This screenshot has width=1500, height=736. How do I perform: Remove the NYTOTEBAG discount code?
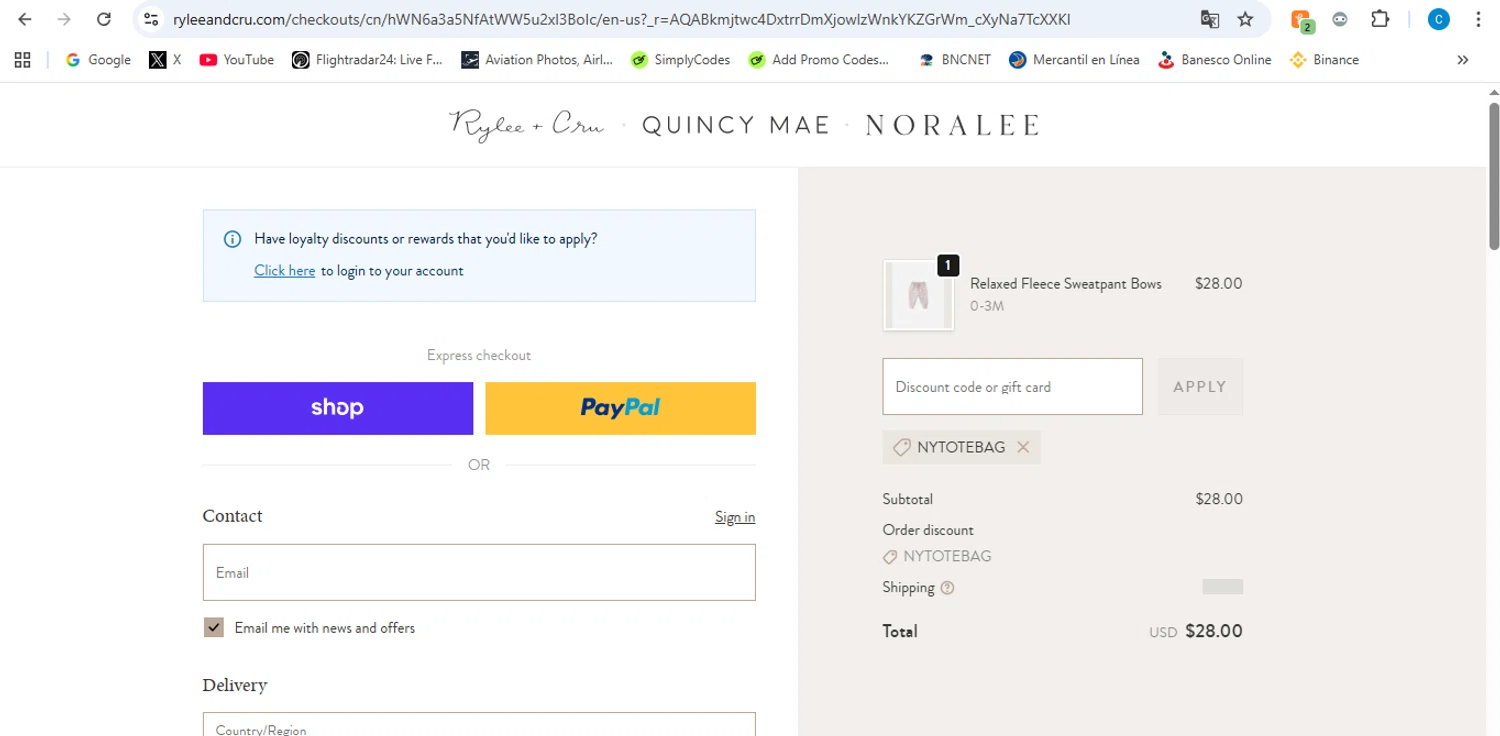(1023, 447)
